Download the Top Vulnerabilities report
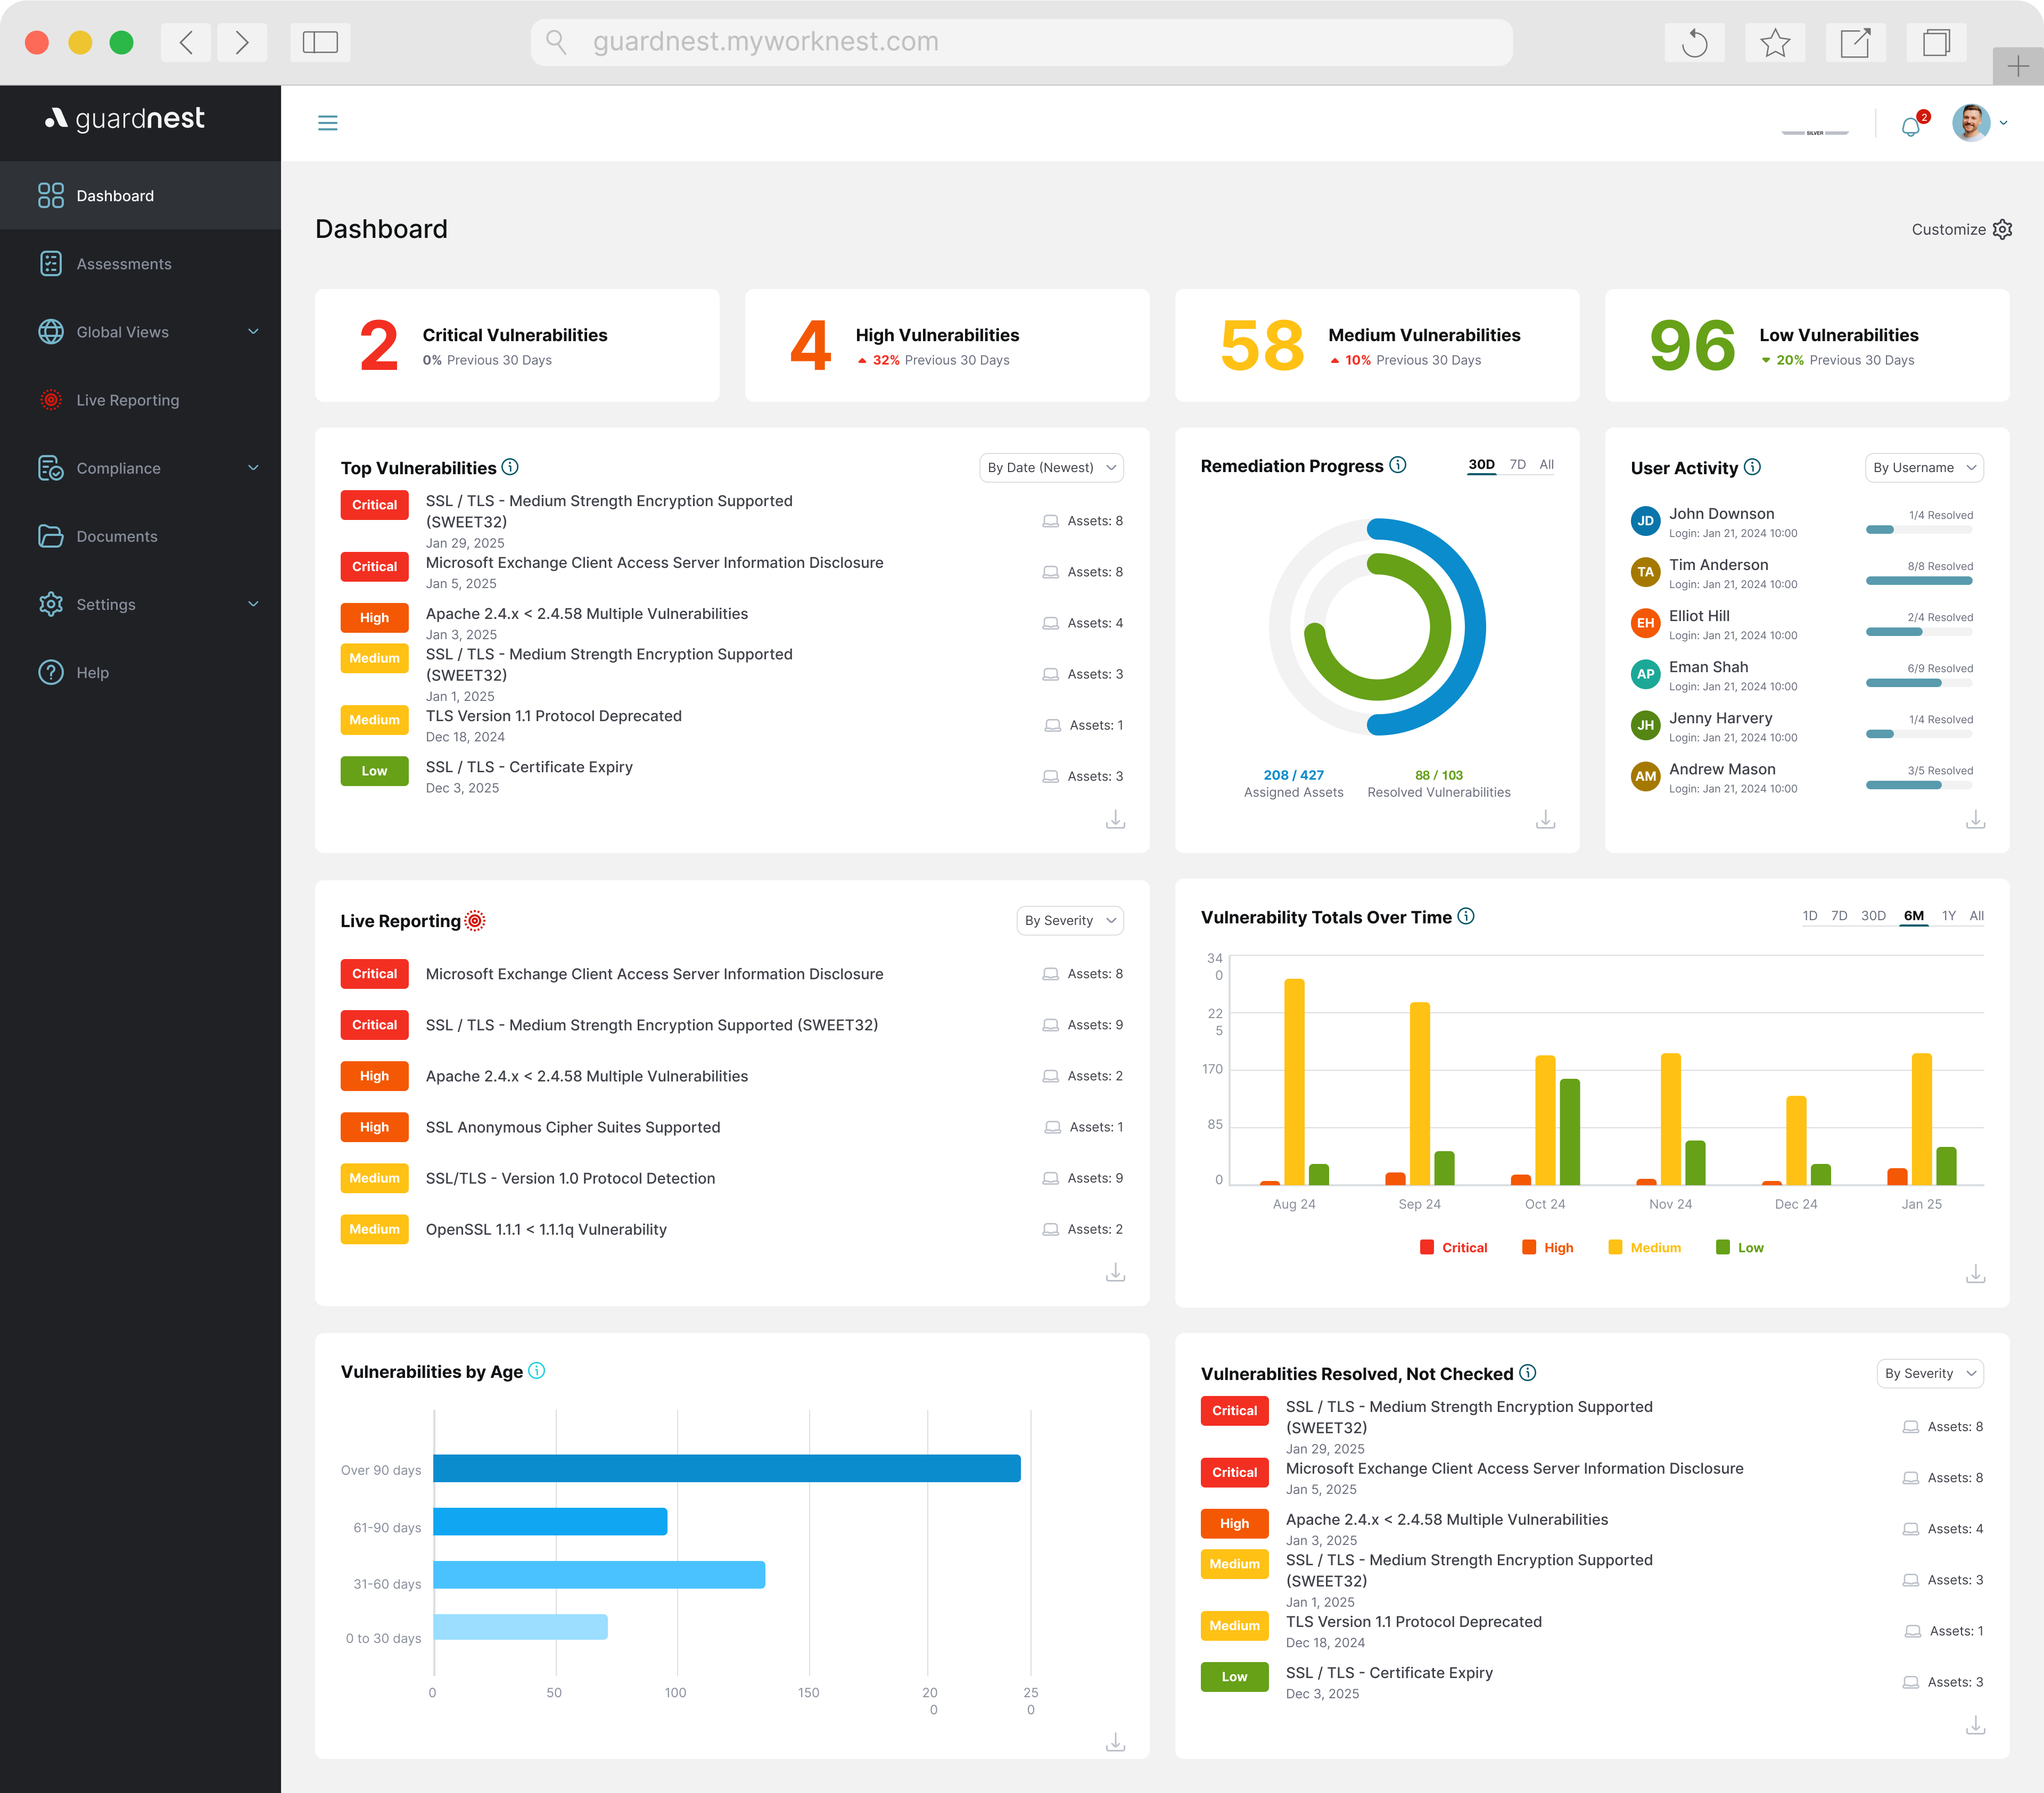The width and height of the screenshot is (2044, 1793). (x=1115, y=820)
